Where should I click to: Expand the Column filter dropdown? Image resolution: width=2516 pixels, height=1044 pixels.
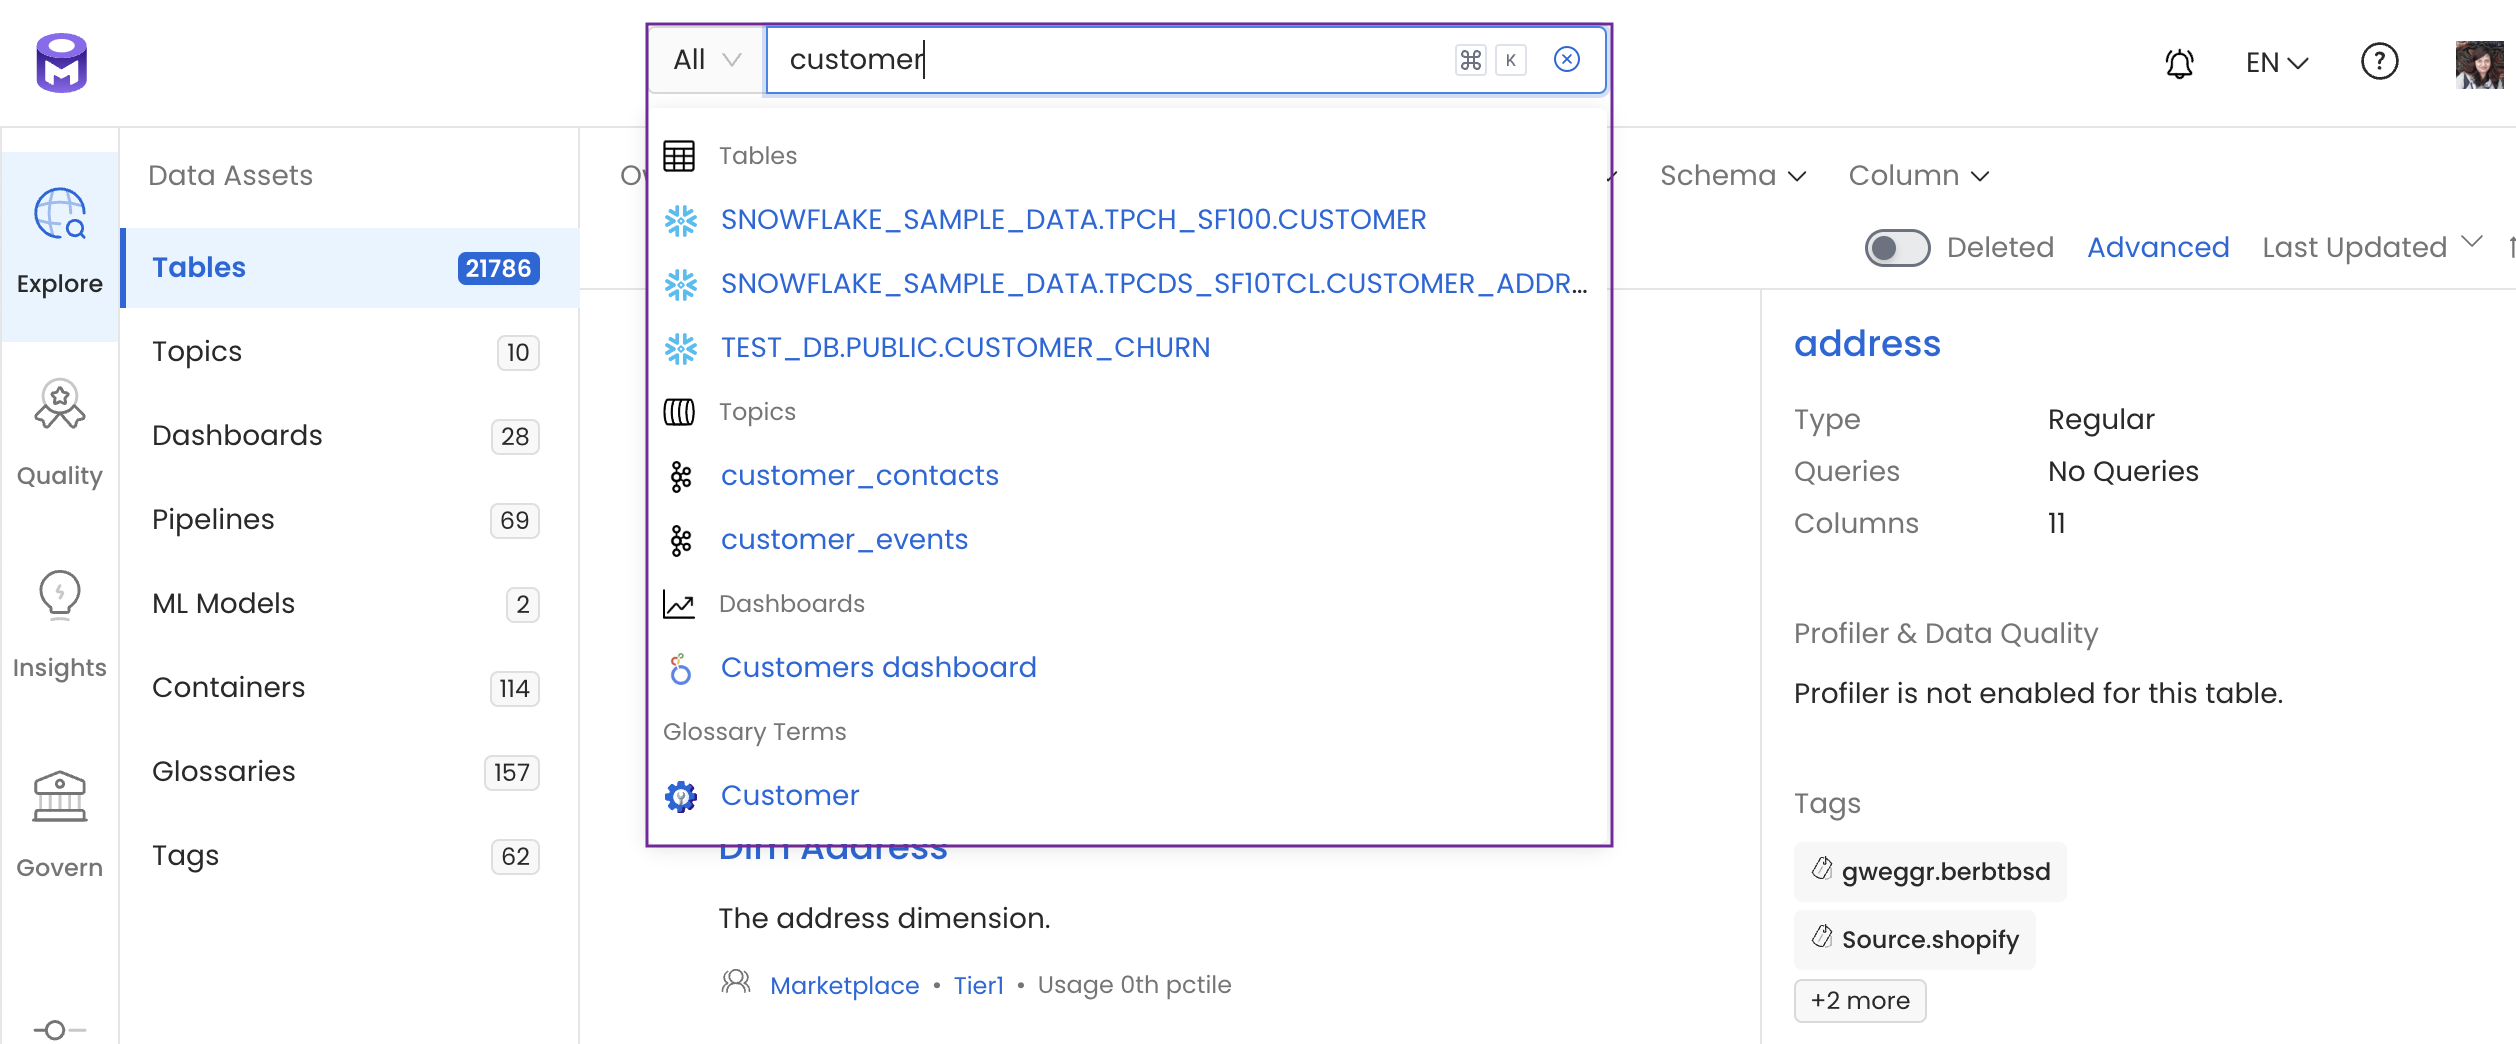pyautogui.click(x=1919, y=176)
